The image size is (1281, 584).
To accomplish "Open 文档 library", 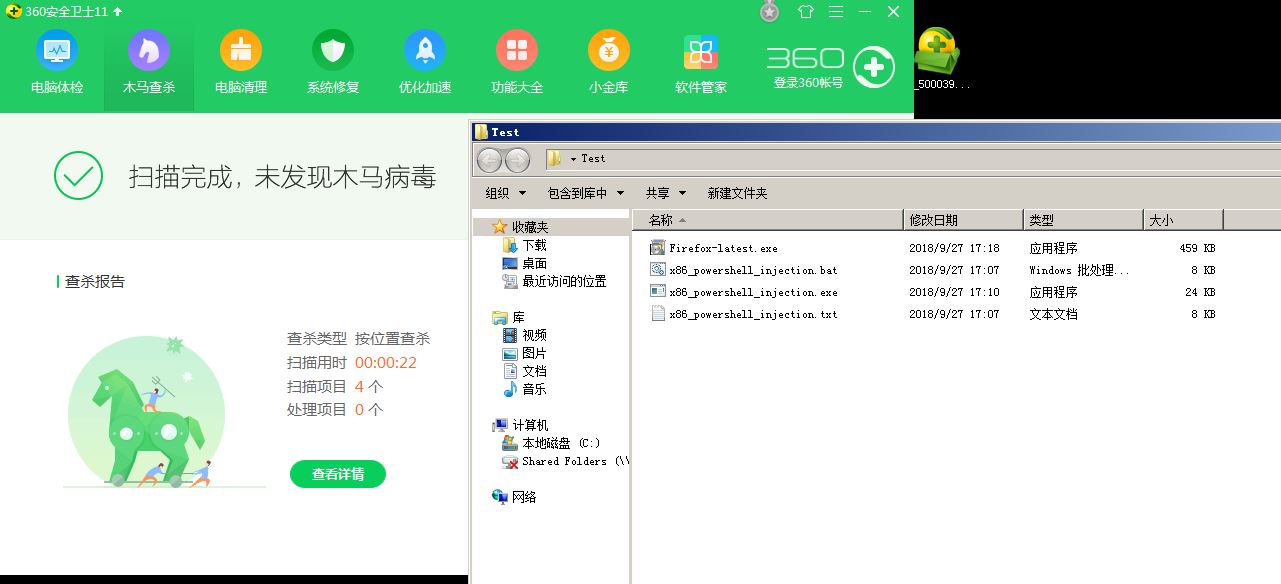I will (534, 371).
